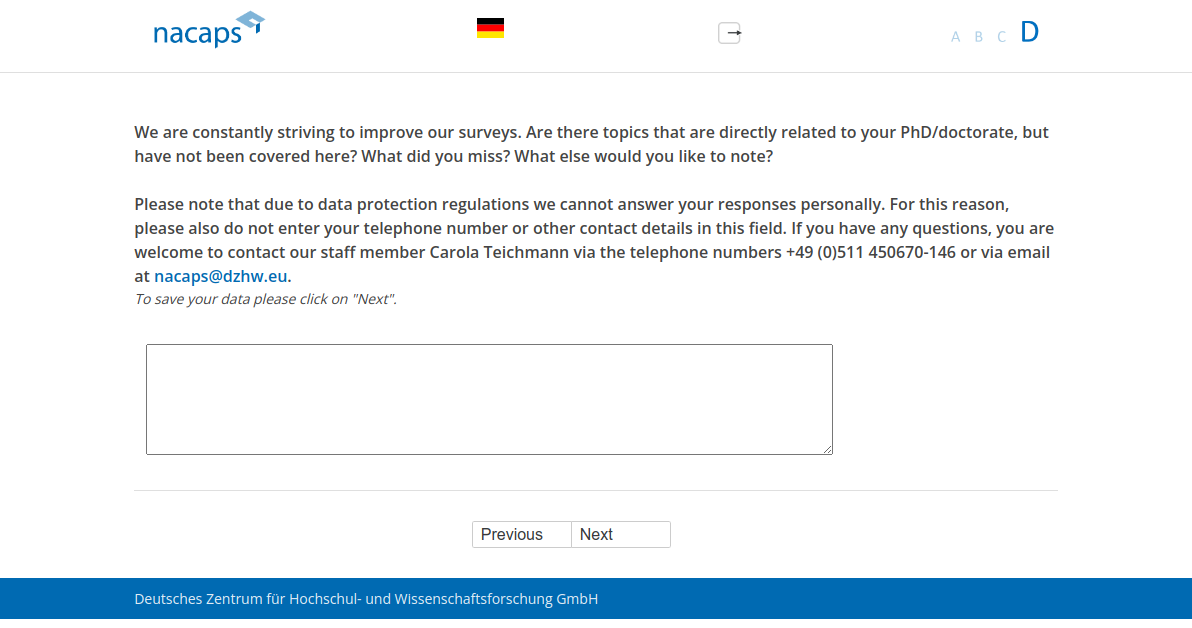The image size is (1192, 628).
Task: Open the nacaps@dzhw.eu email link
Action: [x=221, y=276]
